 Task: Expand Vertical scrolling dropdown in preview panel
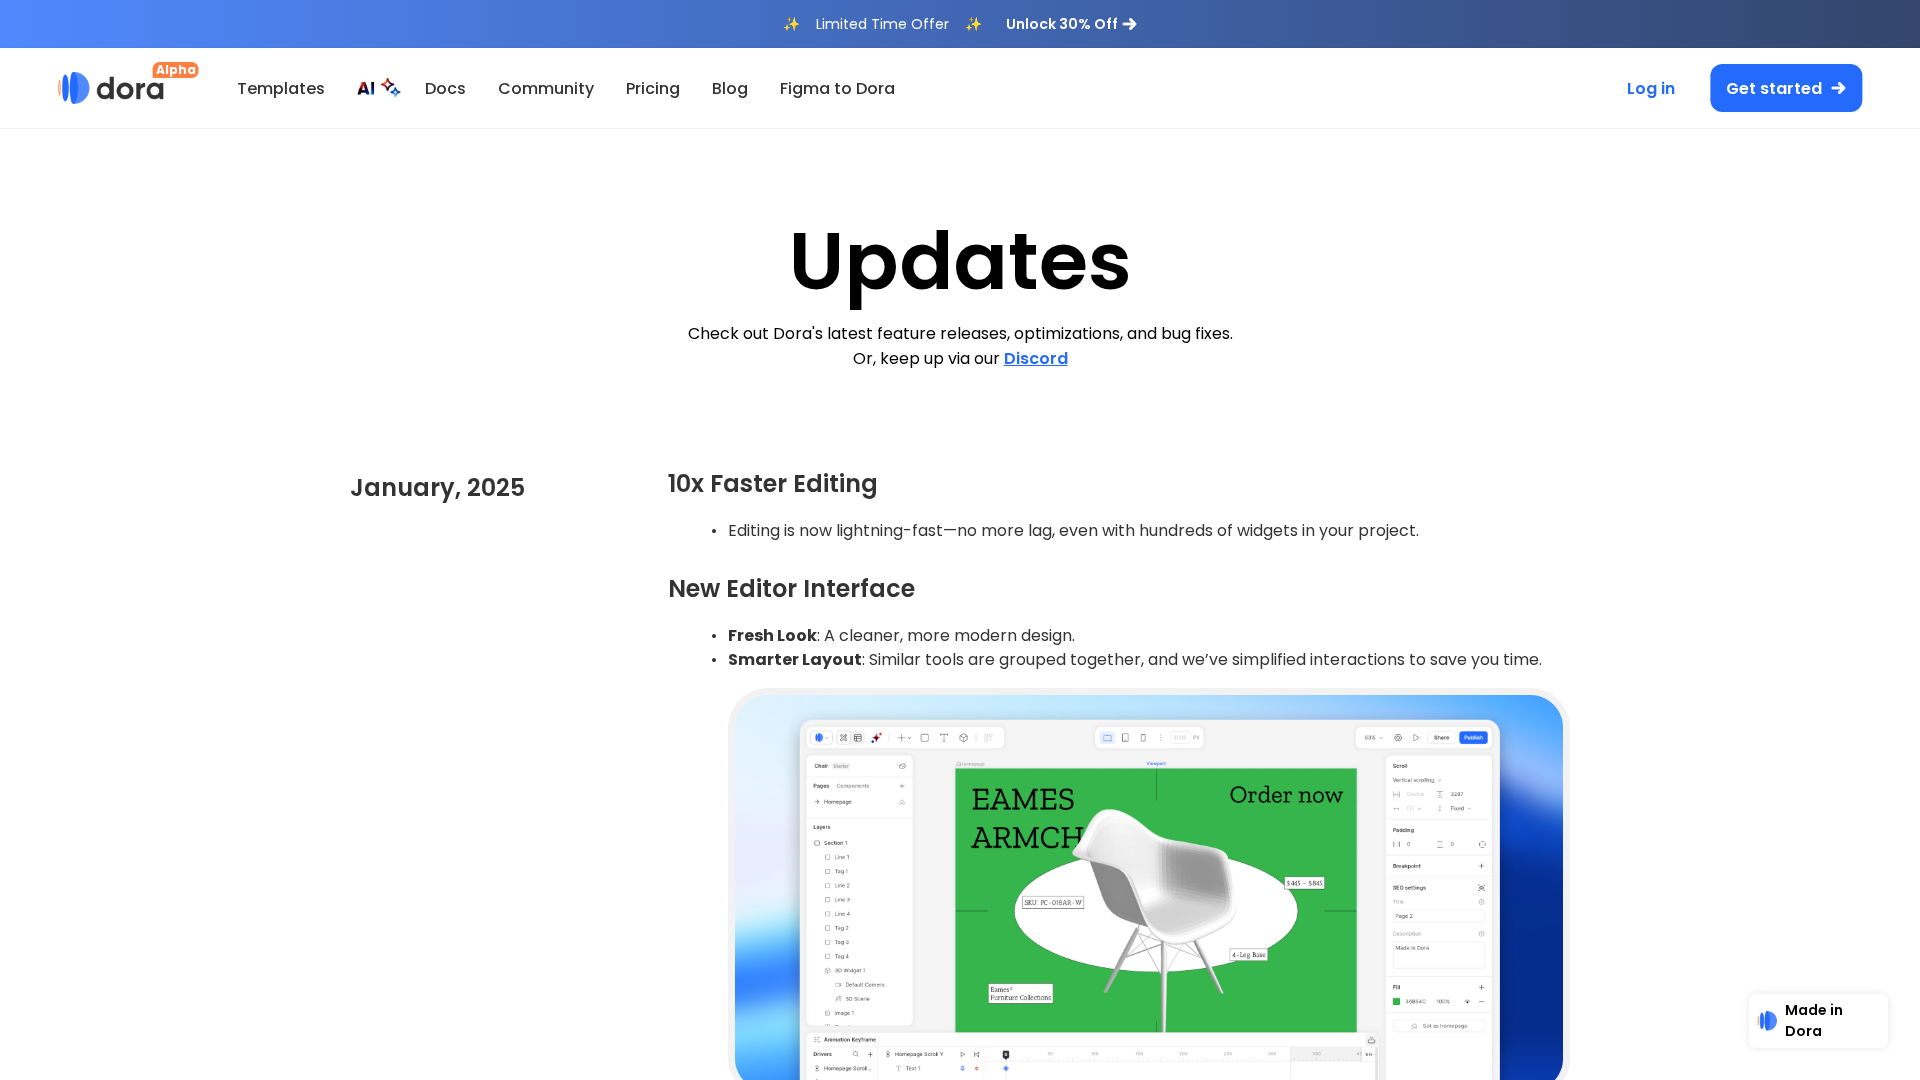pos(1416,780)
